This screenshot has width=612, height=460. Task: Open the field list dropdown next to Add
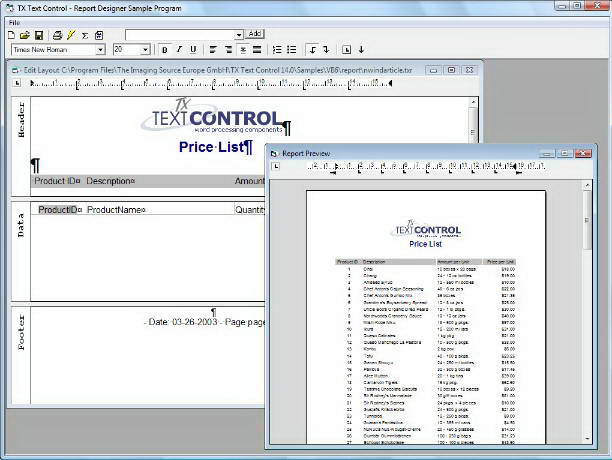pos(239,35)
